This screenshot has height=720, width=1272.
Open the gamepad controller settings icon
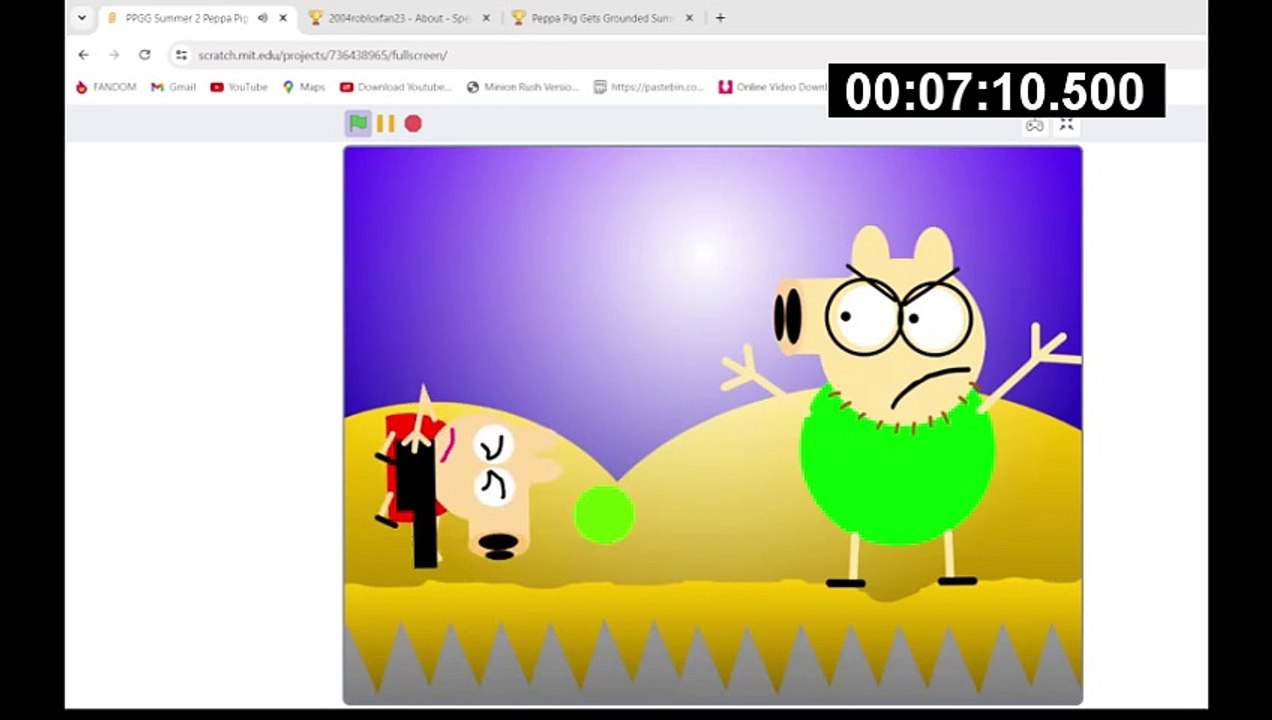click(1035, 125)
